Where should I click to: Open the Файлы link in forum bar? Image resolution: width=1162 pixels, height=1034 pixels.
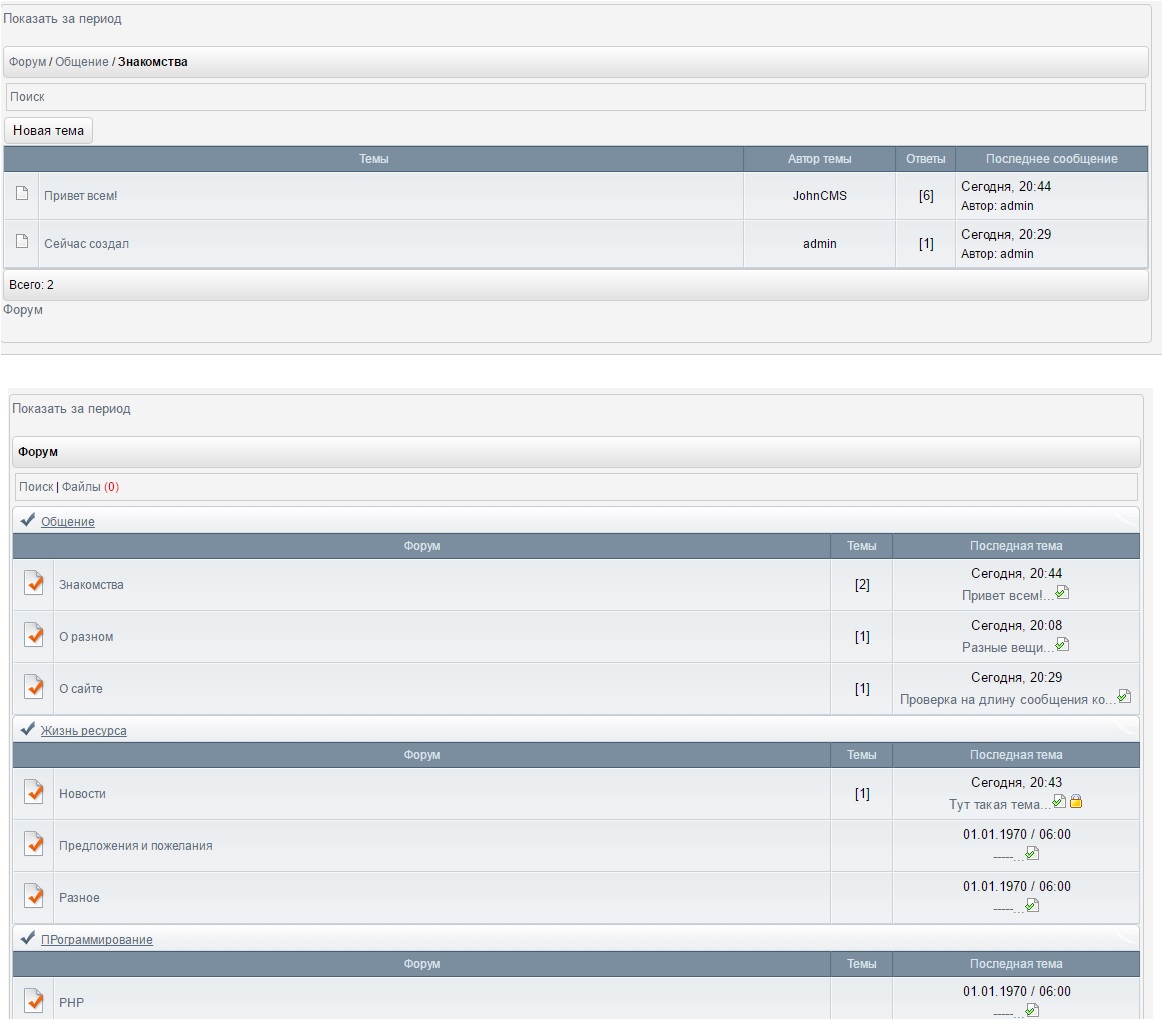81,487
